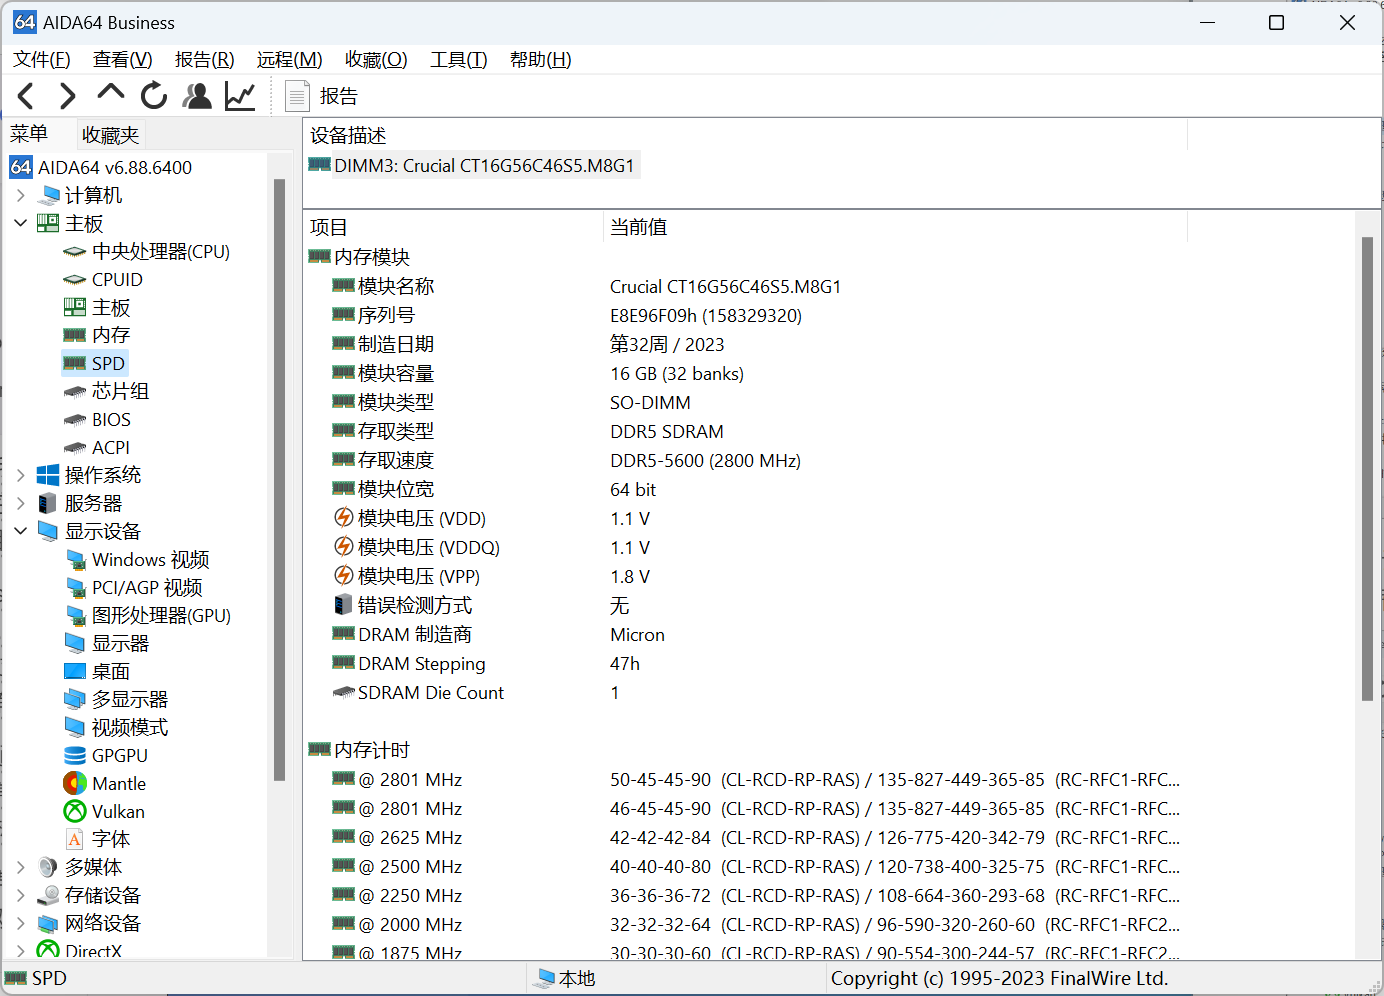Expand the 网络设备 tree node
1384x996 pixels.
[21, 923]
